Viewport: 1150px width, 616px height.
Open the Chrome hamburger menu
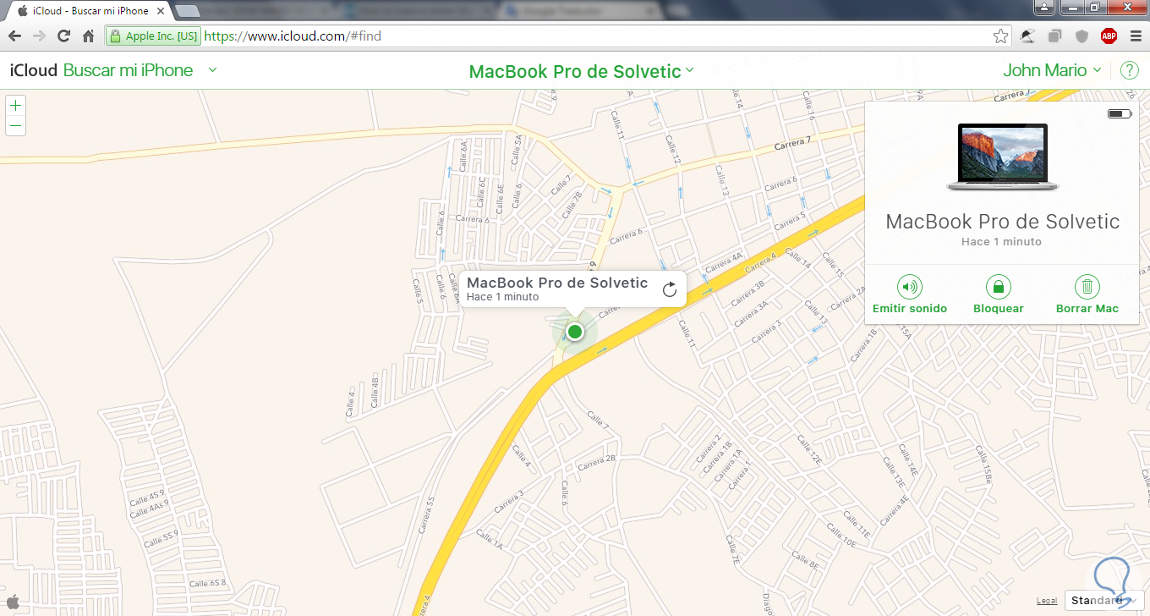pyautogui.click(x=1135, y=36)
